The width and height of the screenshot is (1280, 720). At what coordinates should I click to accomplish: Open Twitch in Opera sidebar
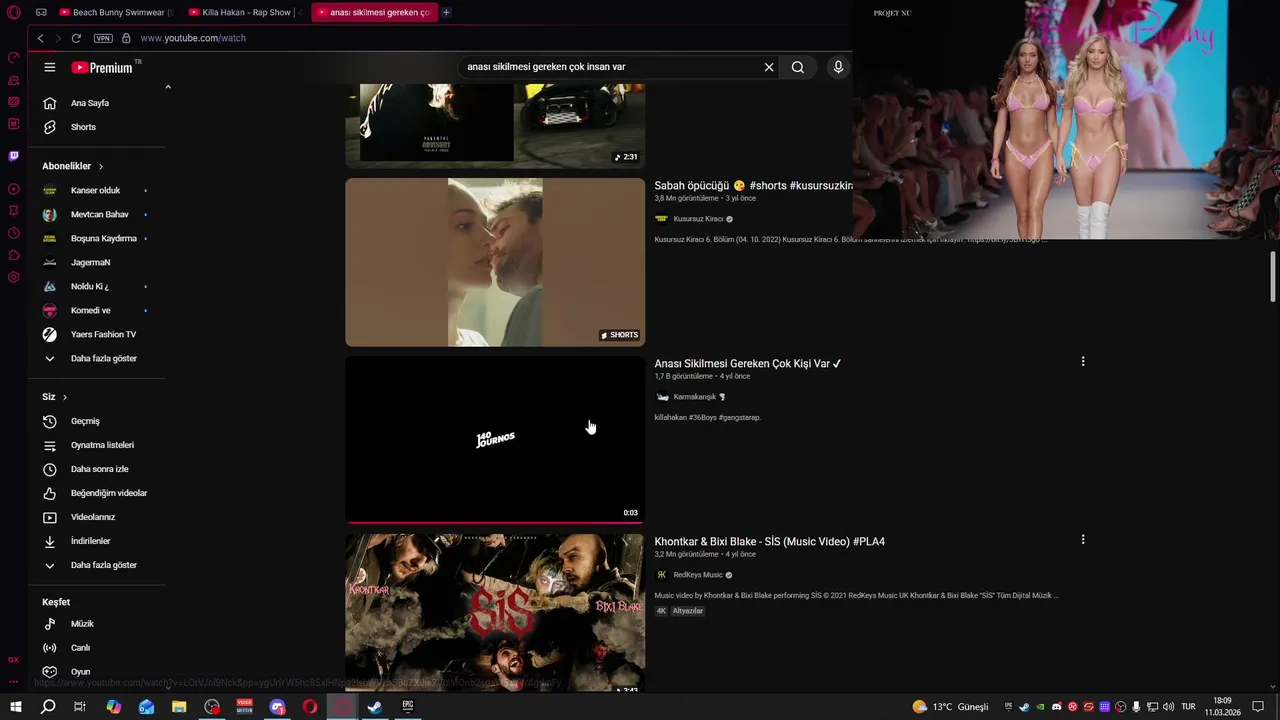[14, 156]
